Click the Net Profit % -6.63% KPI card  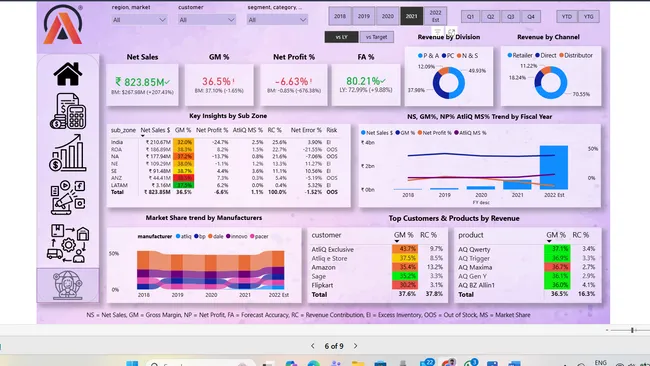[x=294, y=85]
